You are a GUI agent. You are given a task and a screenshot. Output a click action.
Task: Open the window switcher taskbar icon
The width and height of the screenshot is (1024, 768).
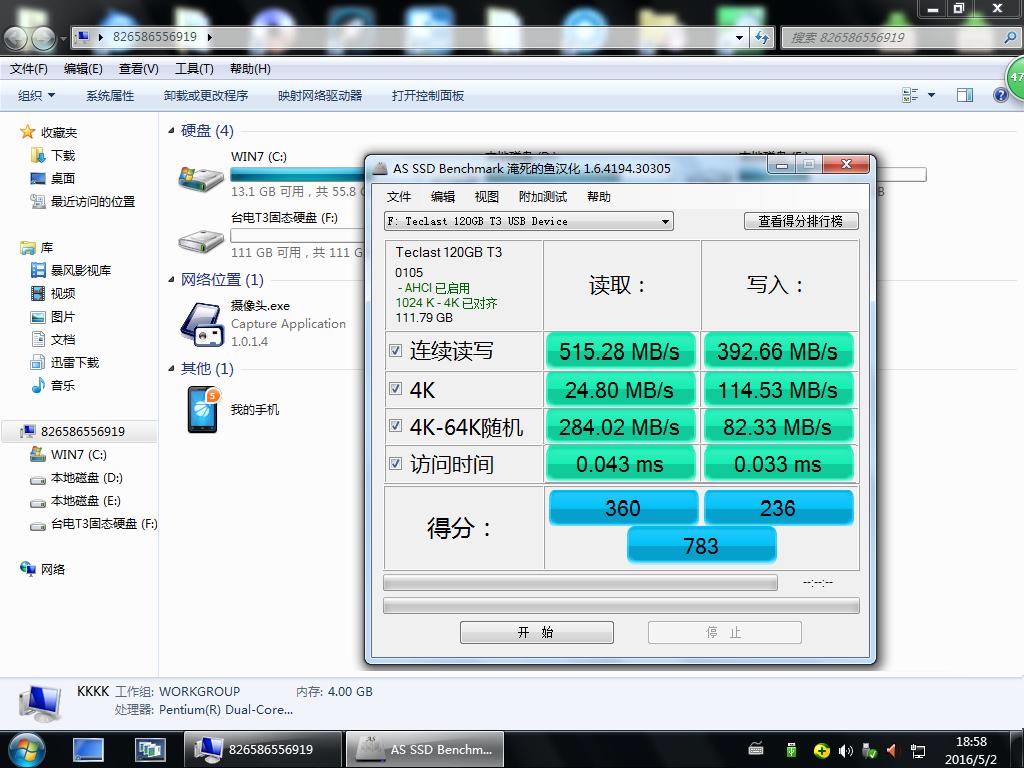150,750
